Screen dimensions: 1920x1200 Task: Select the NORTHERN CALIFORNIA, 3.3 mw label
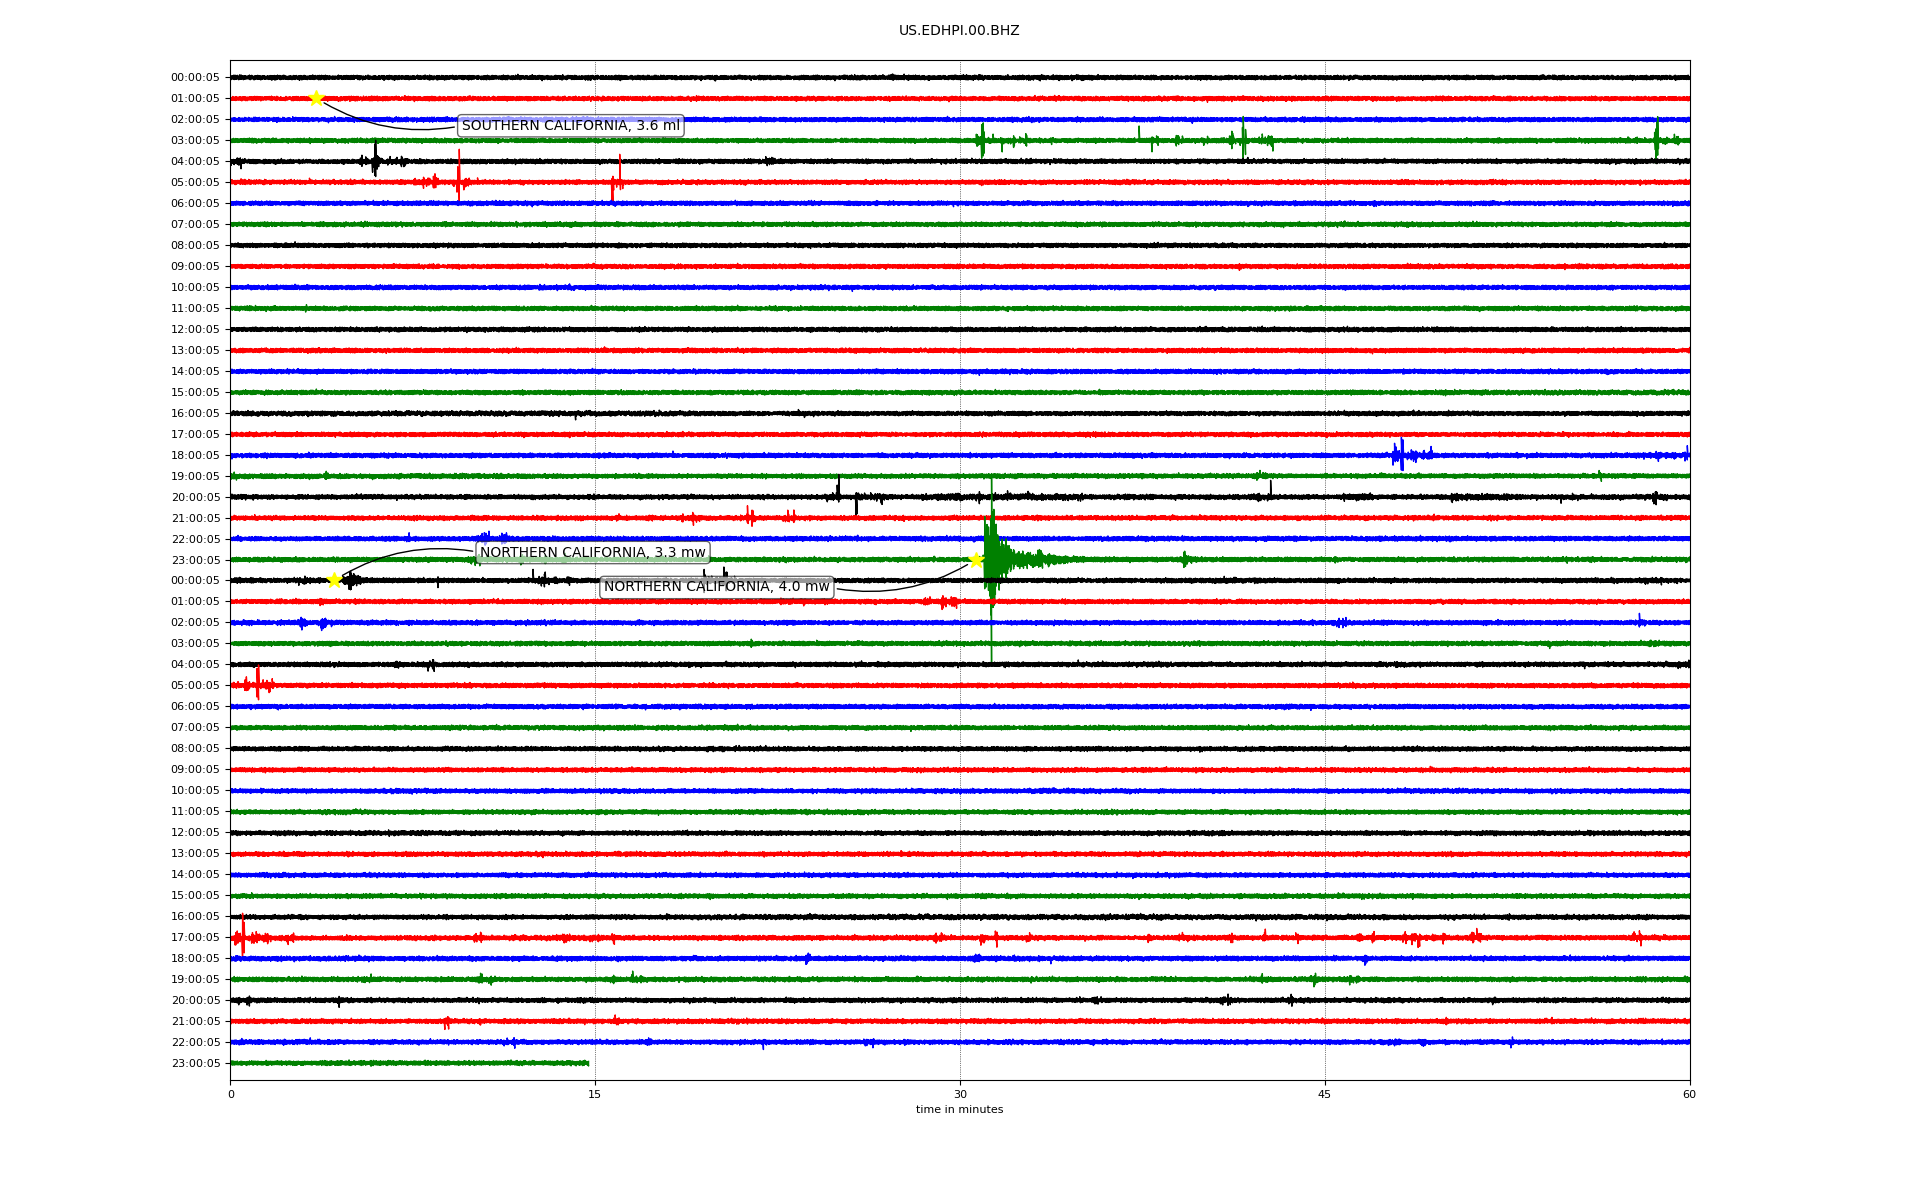tap(592, 553)
